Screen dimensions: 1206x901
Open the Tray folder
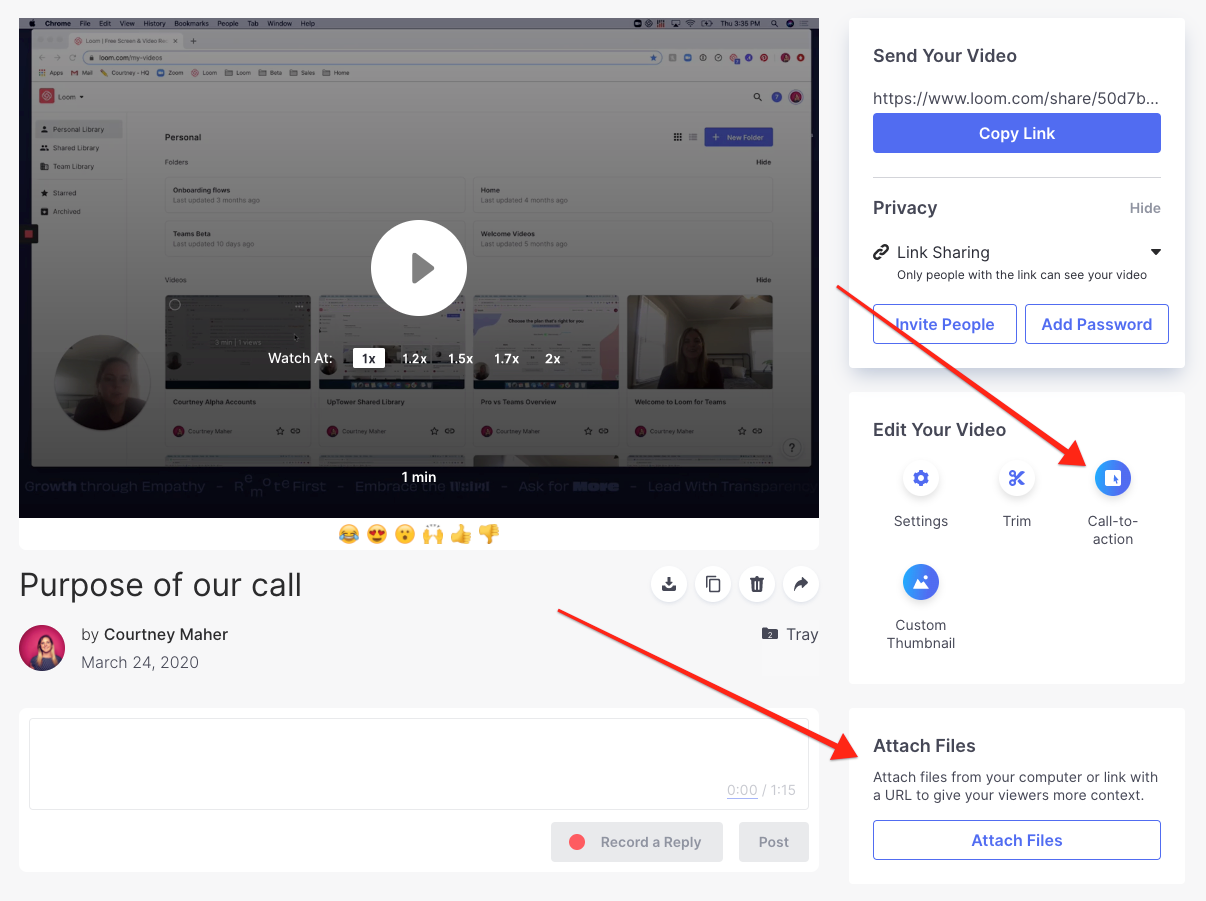pos(790,634)
